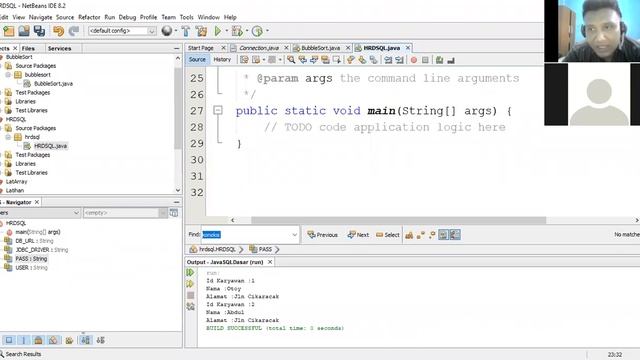This screenshot has width=640, height=360.
Task: Click the Uncomment editor toolbar icon
Action: click(451, 60)
